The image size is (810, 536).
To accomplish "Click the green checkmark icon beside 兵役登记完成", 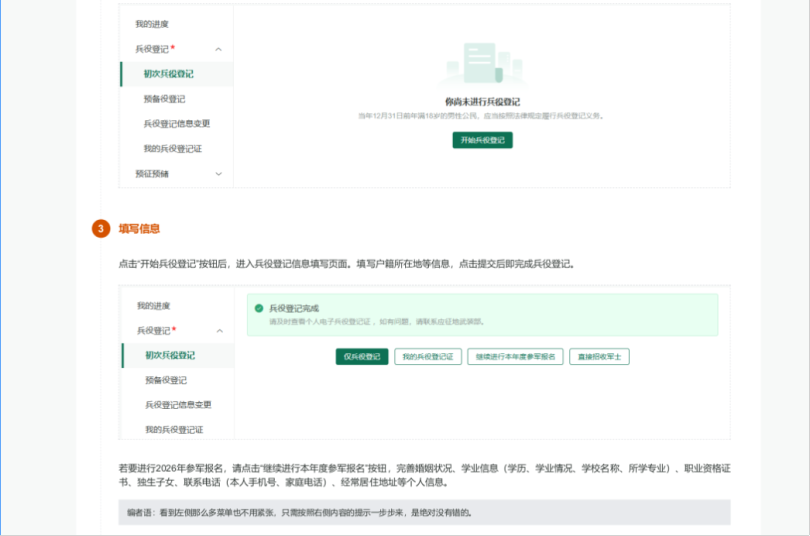I will point(259,308).
